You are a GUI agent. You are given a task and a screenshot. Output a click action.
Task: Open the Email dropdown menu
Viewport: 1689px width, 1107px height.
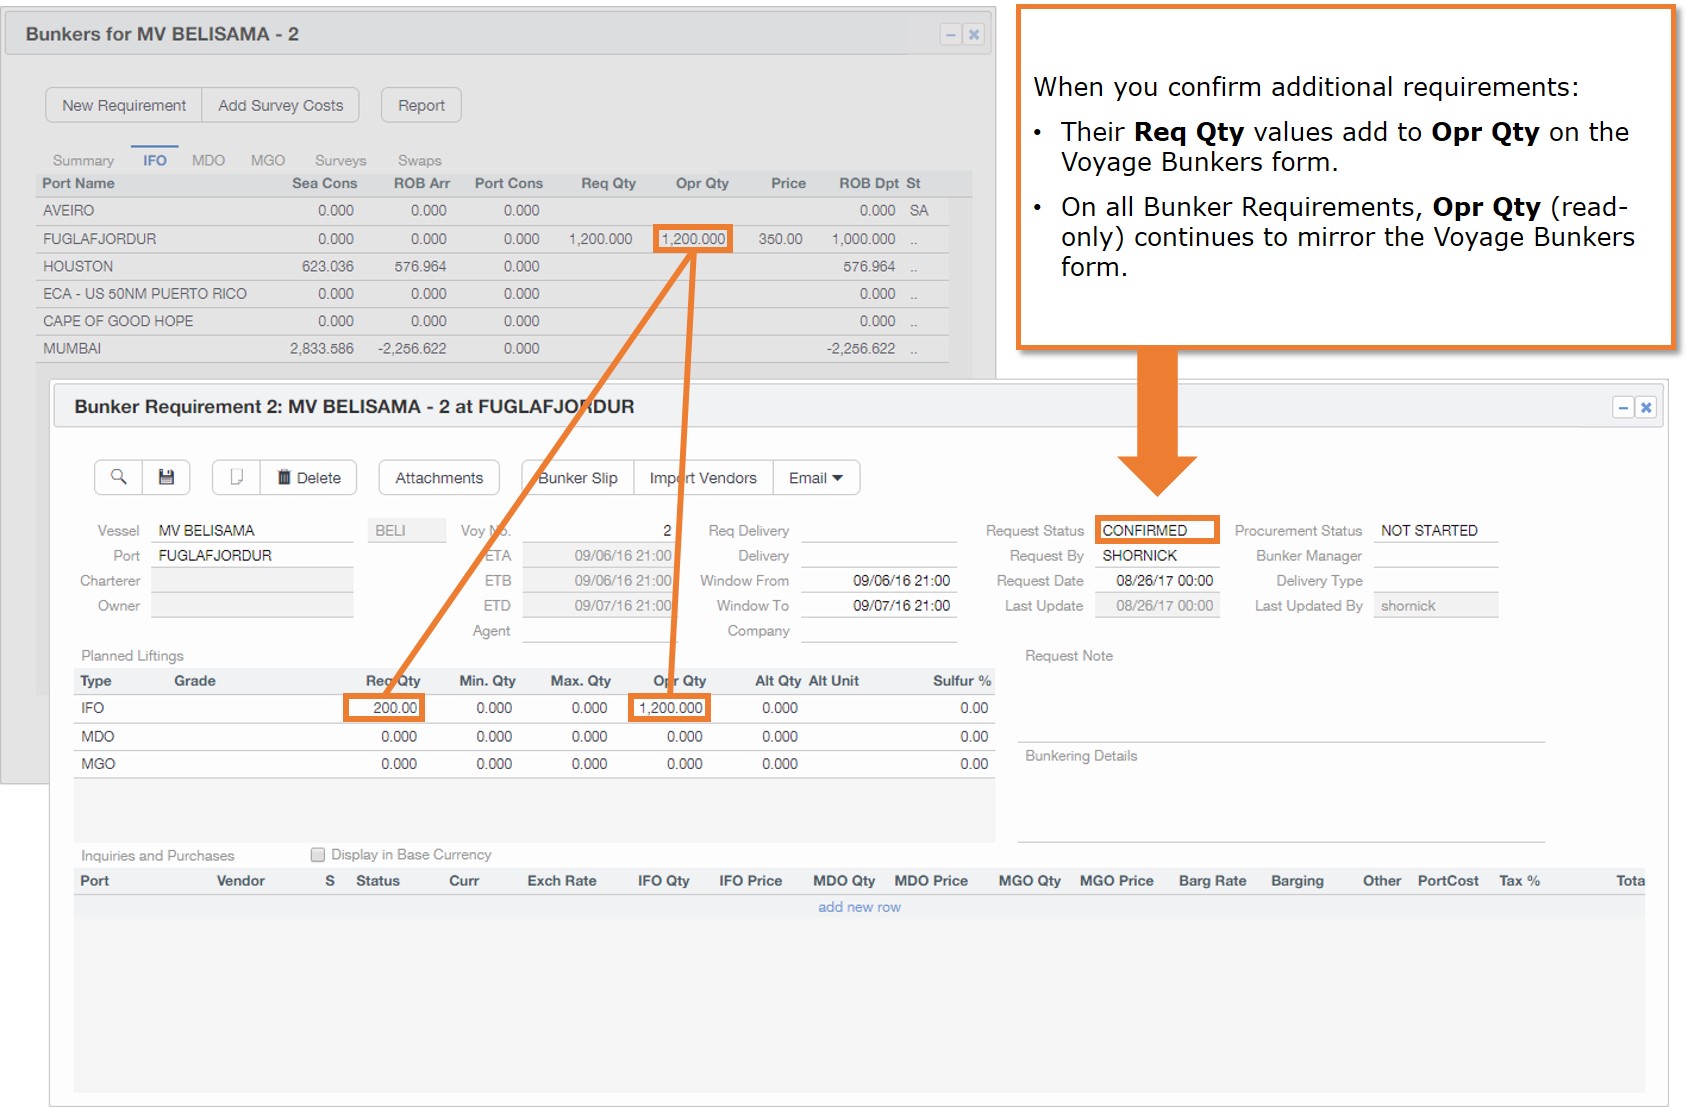[x=816, y=478]
